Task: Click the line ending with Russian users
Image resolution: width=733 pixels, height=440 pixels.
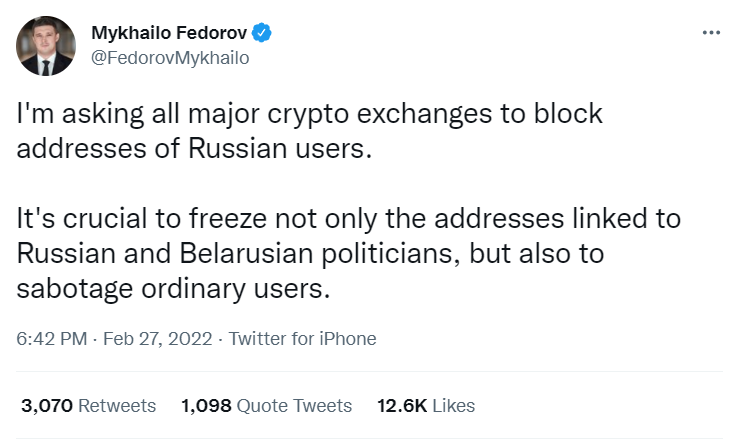Action: [194, 149]
